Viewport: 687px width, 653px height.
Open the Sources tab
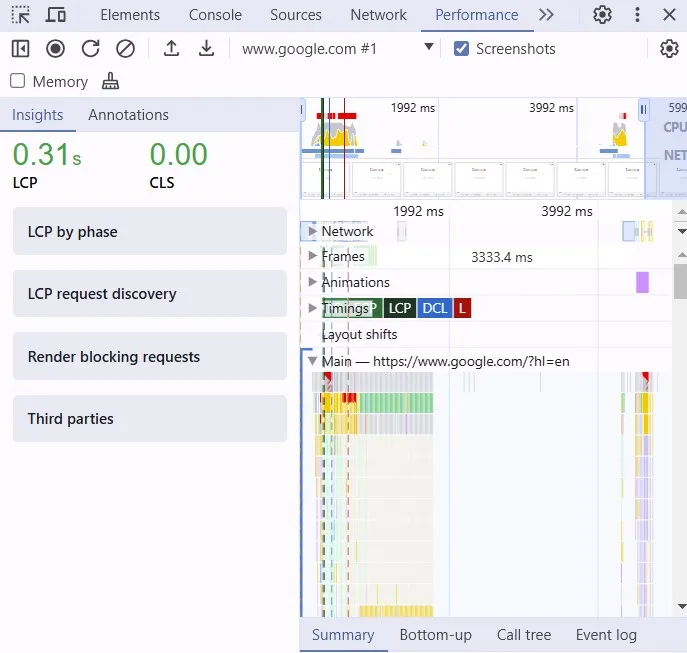(296, 15)
